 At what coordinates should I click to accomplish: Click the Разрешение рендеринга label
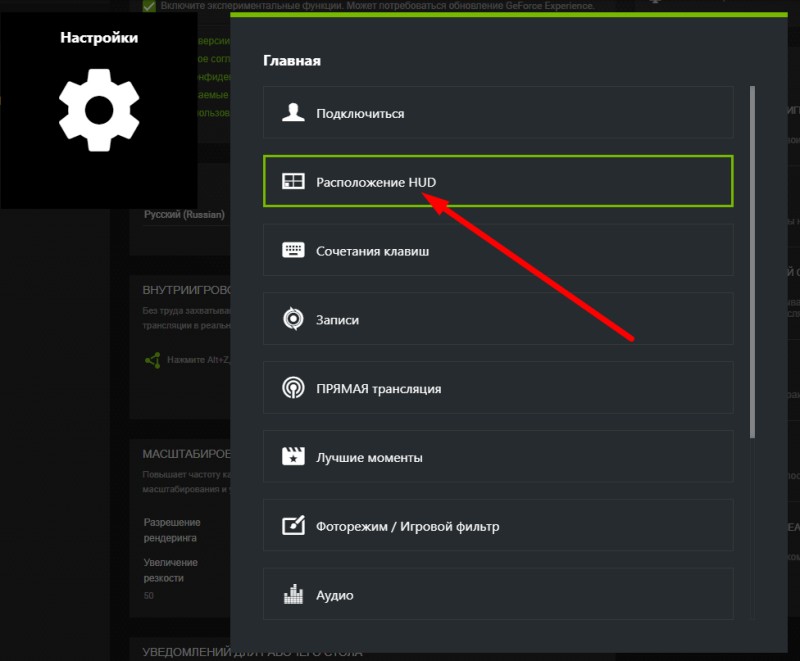172,530
